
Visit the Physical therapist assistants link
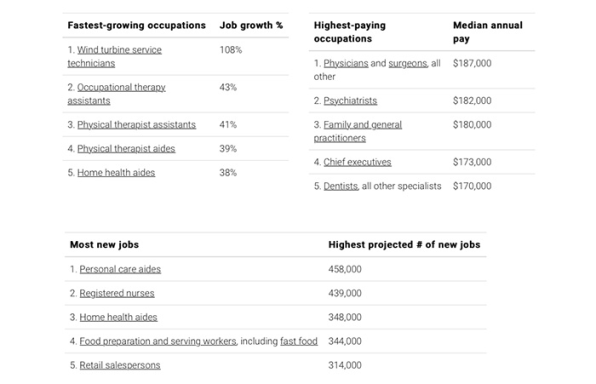point(136,125)
